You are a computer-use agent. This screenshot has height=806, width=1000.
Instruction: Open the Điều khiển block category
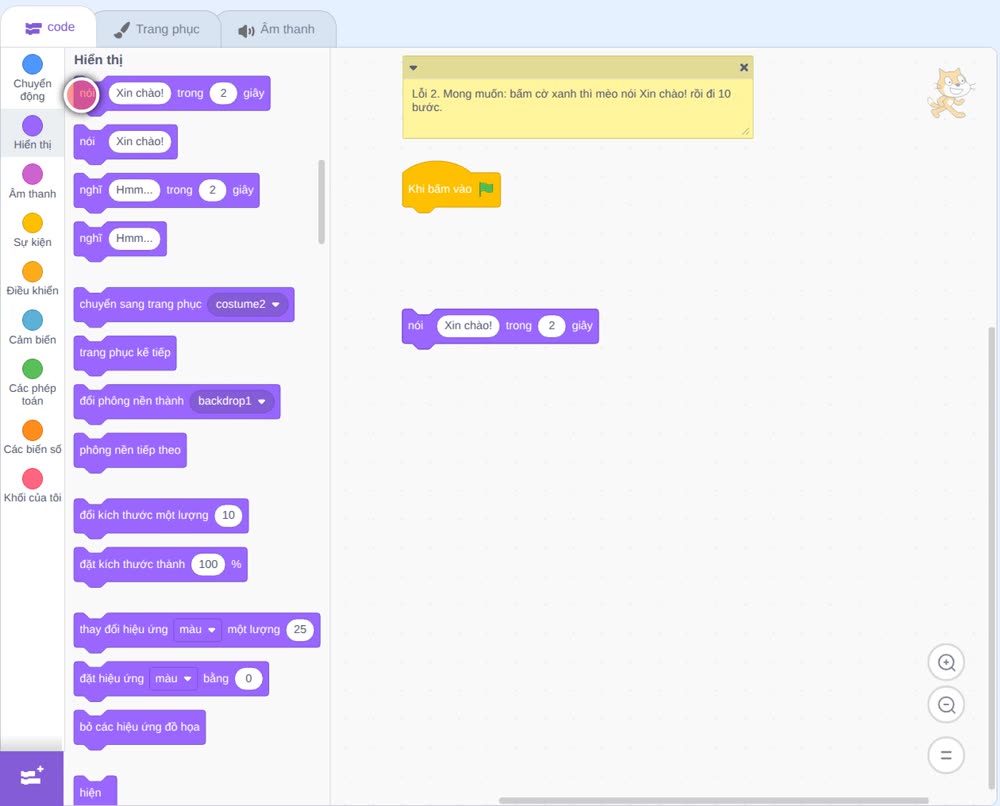point(33,279)
